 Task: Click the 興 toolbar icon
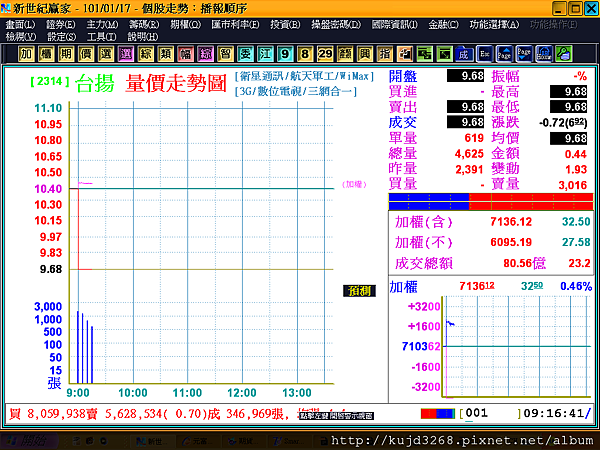(x=365, y=54)
